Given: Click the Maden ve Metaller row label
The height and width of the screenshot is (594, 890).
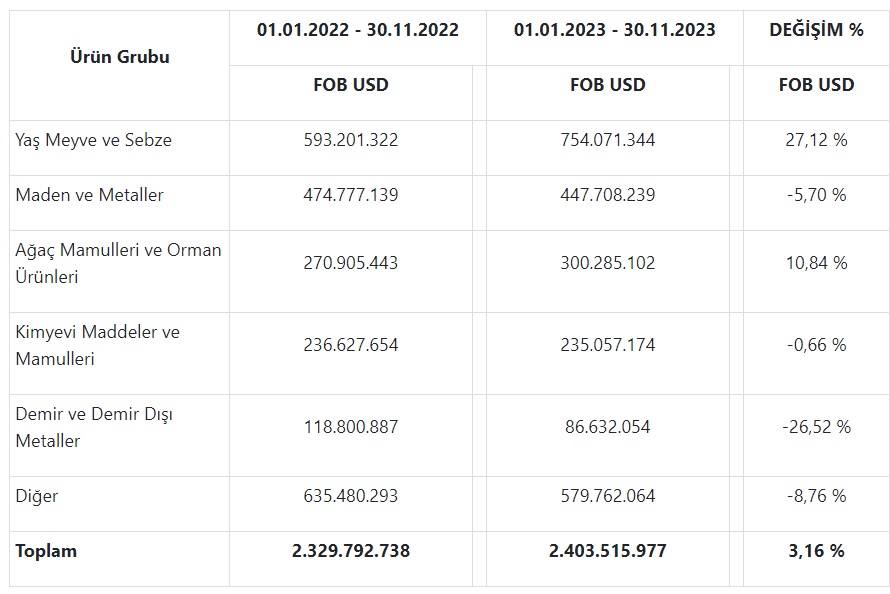Looking at the screenshot, I should [x=89, y=195].
